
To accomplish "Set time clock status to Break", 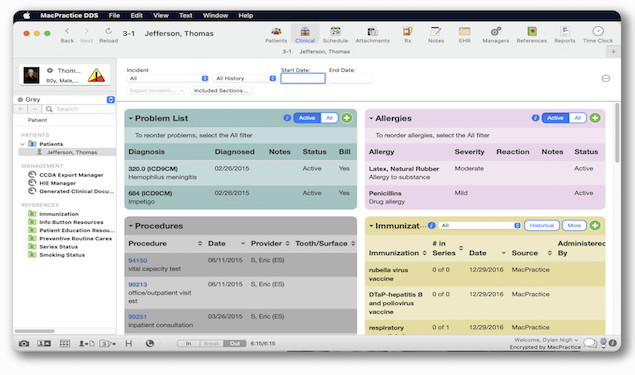I will [x=211, y=343].
